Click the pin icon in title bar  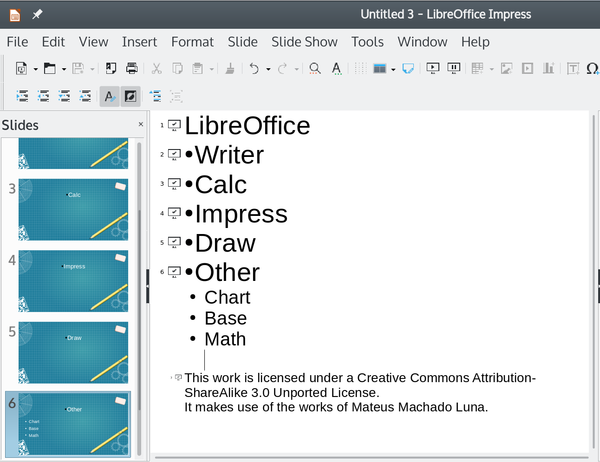(37, 15)
